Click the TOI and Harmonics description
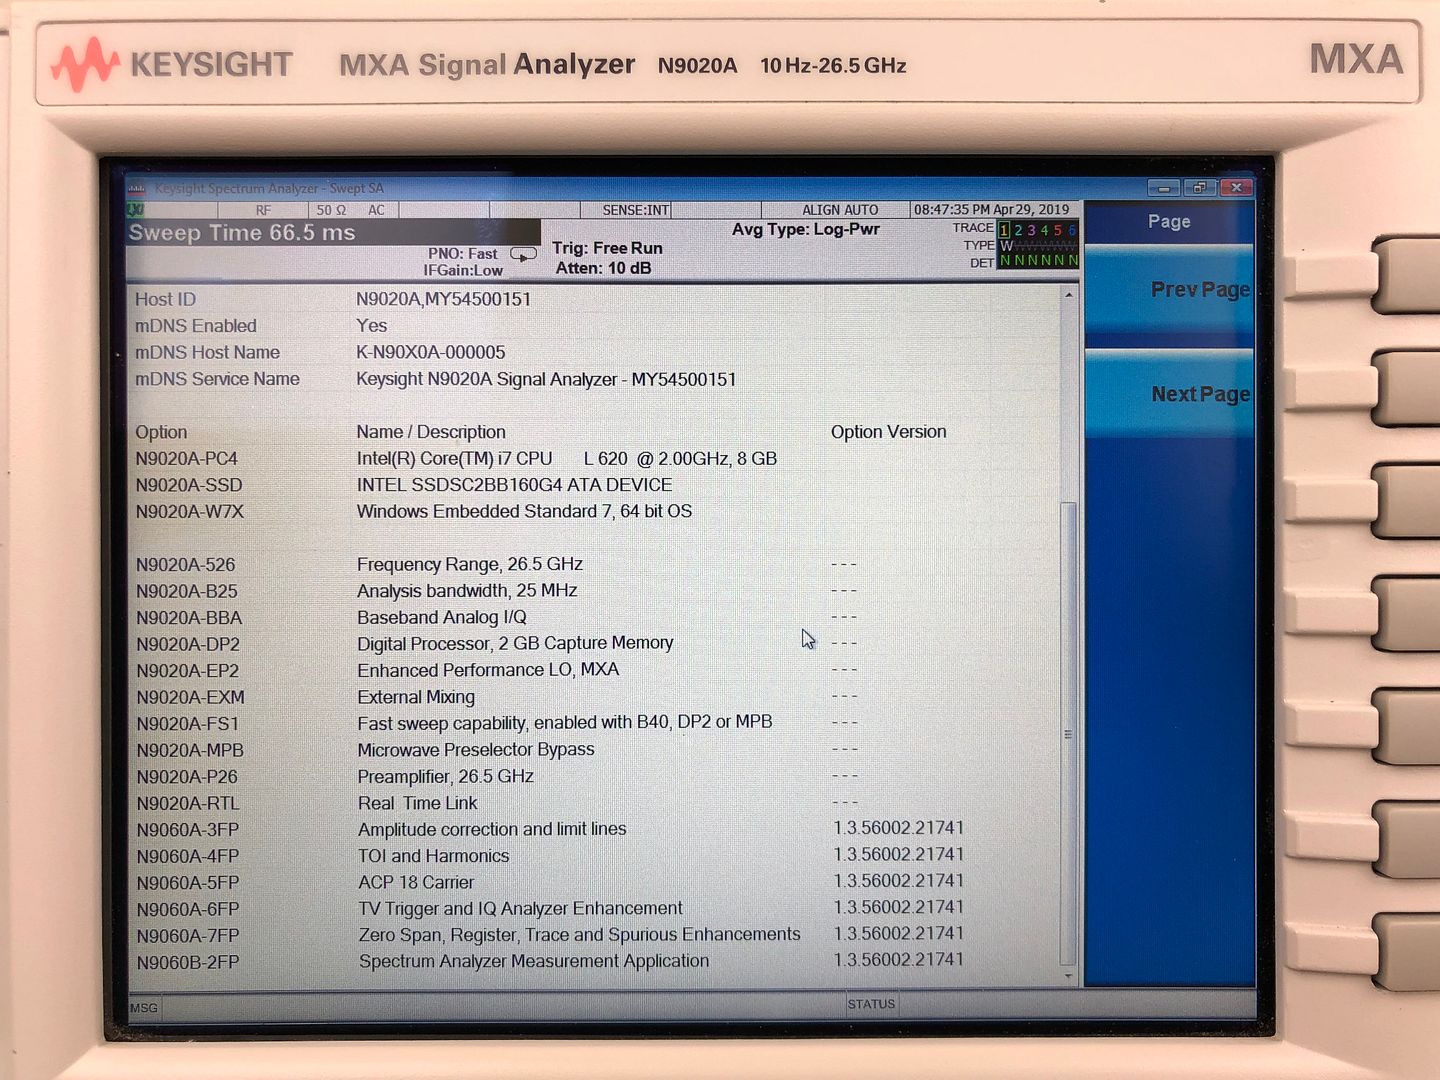 pyautogui.click(x=434, y=856)
